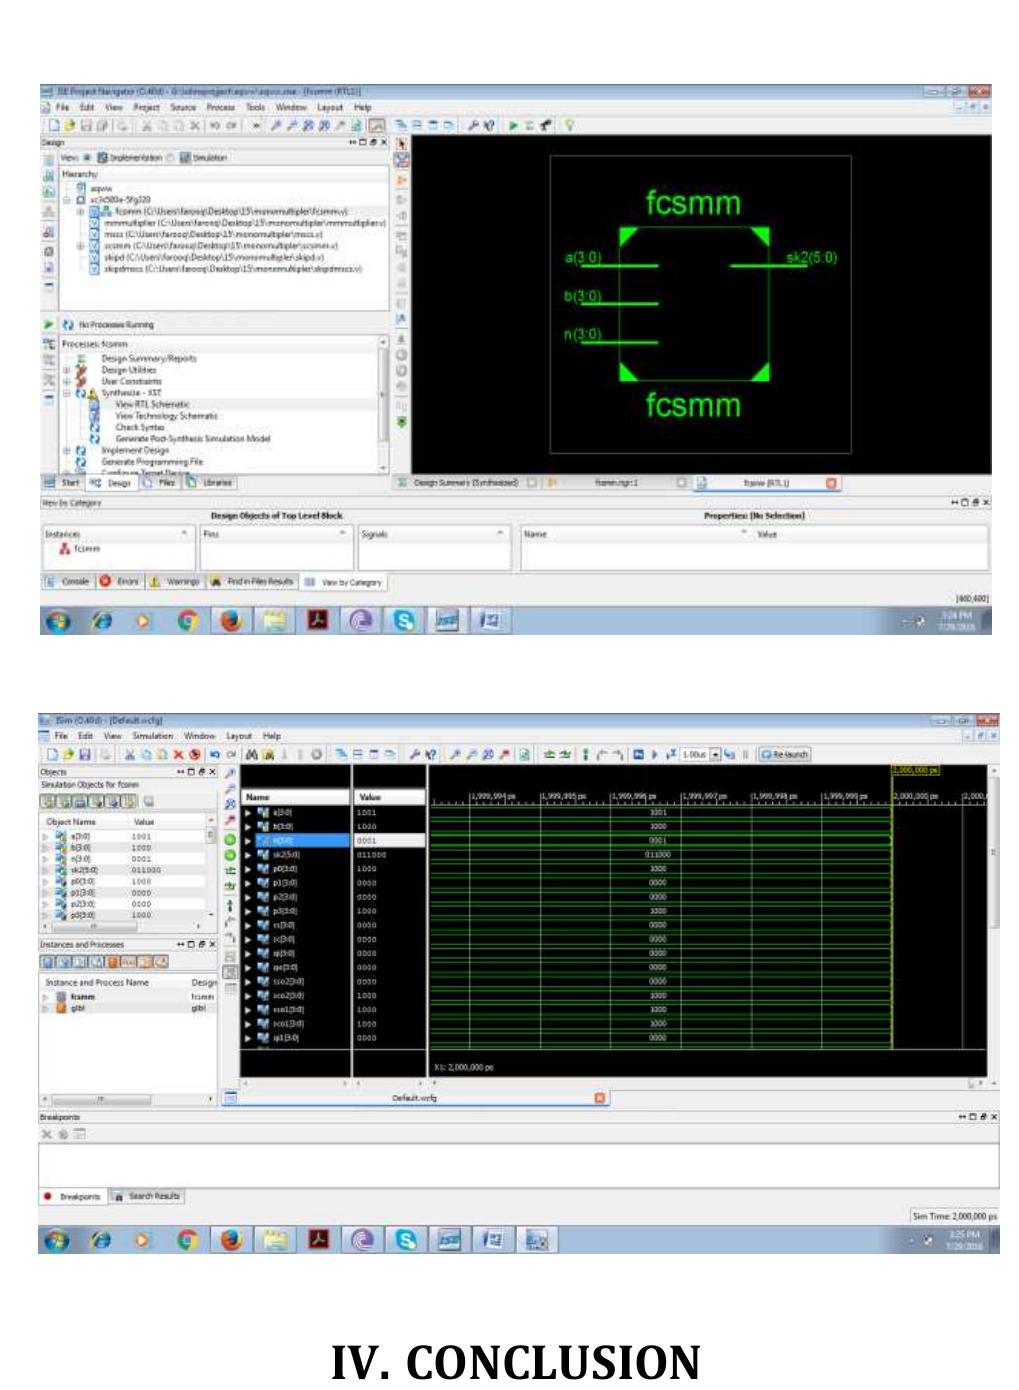Collapse Synthesize - XST process
This screenshot has width=1019, height=1390.
(x=68, y=393)
